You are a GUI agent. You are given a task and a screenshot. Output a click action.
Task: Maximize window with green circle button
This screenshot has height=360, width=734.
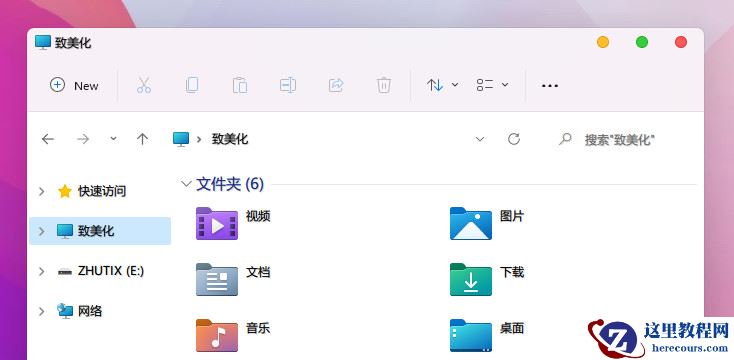pyautogui.click(x=642, y=42)
